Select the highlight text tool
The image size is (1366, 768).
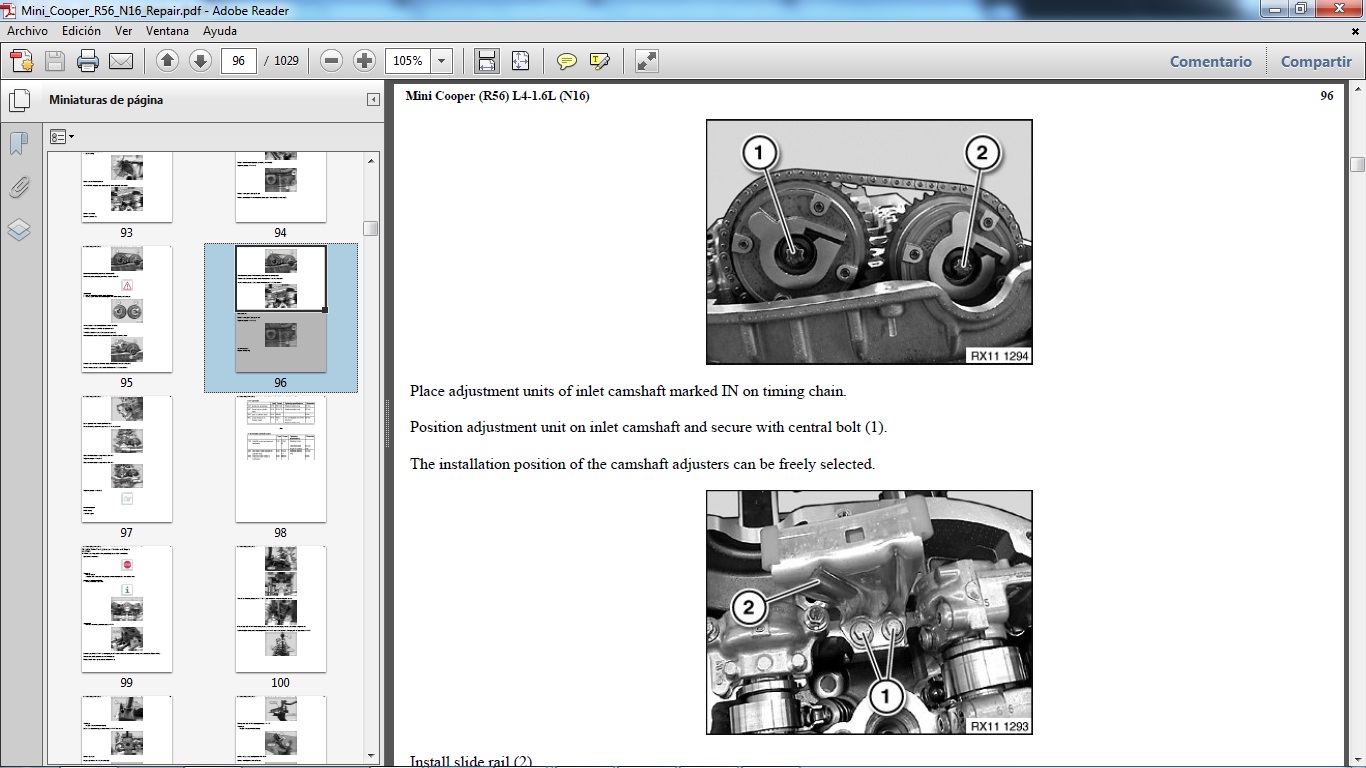click(x=600, y=61)
